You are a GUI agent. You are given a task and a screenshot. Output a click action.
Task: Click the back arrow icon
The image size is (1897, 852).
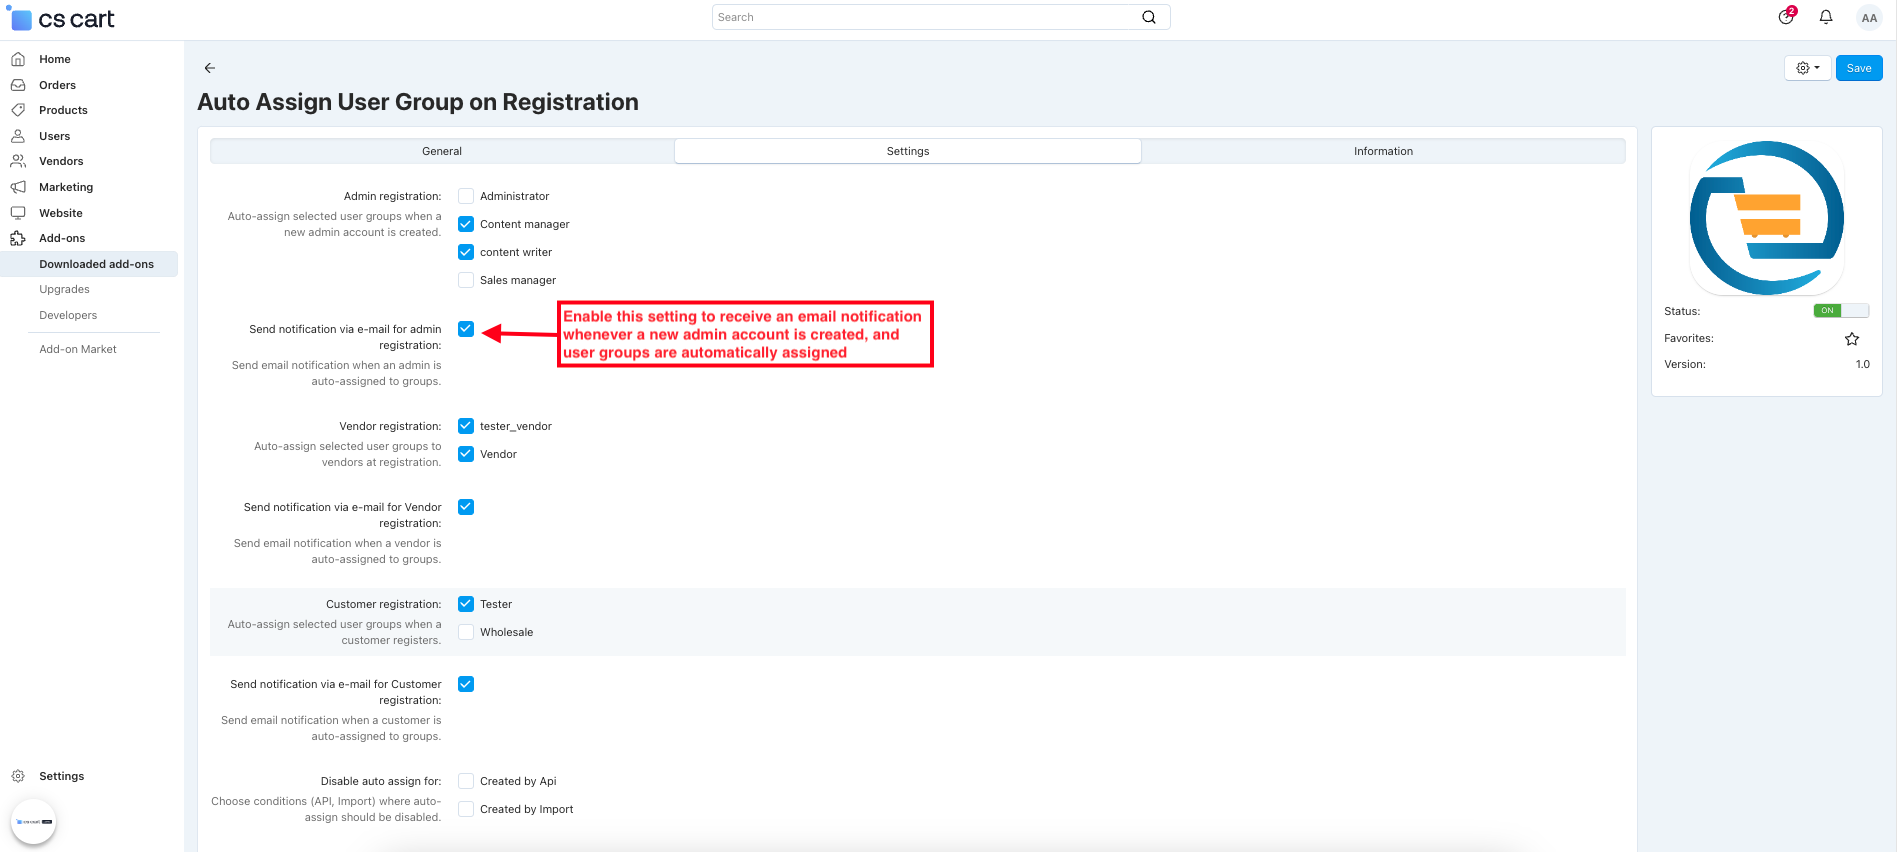tap(209, 68)
